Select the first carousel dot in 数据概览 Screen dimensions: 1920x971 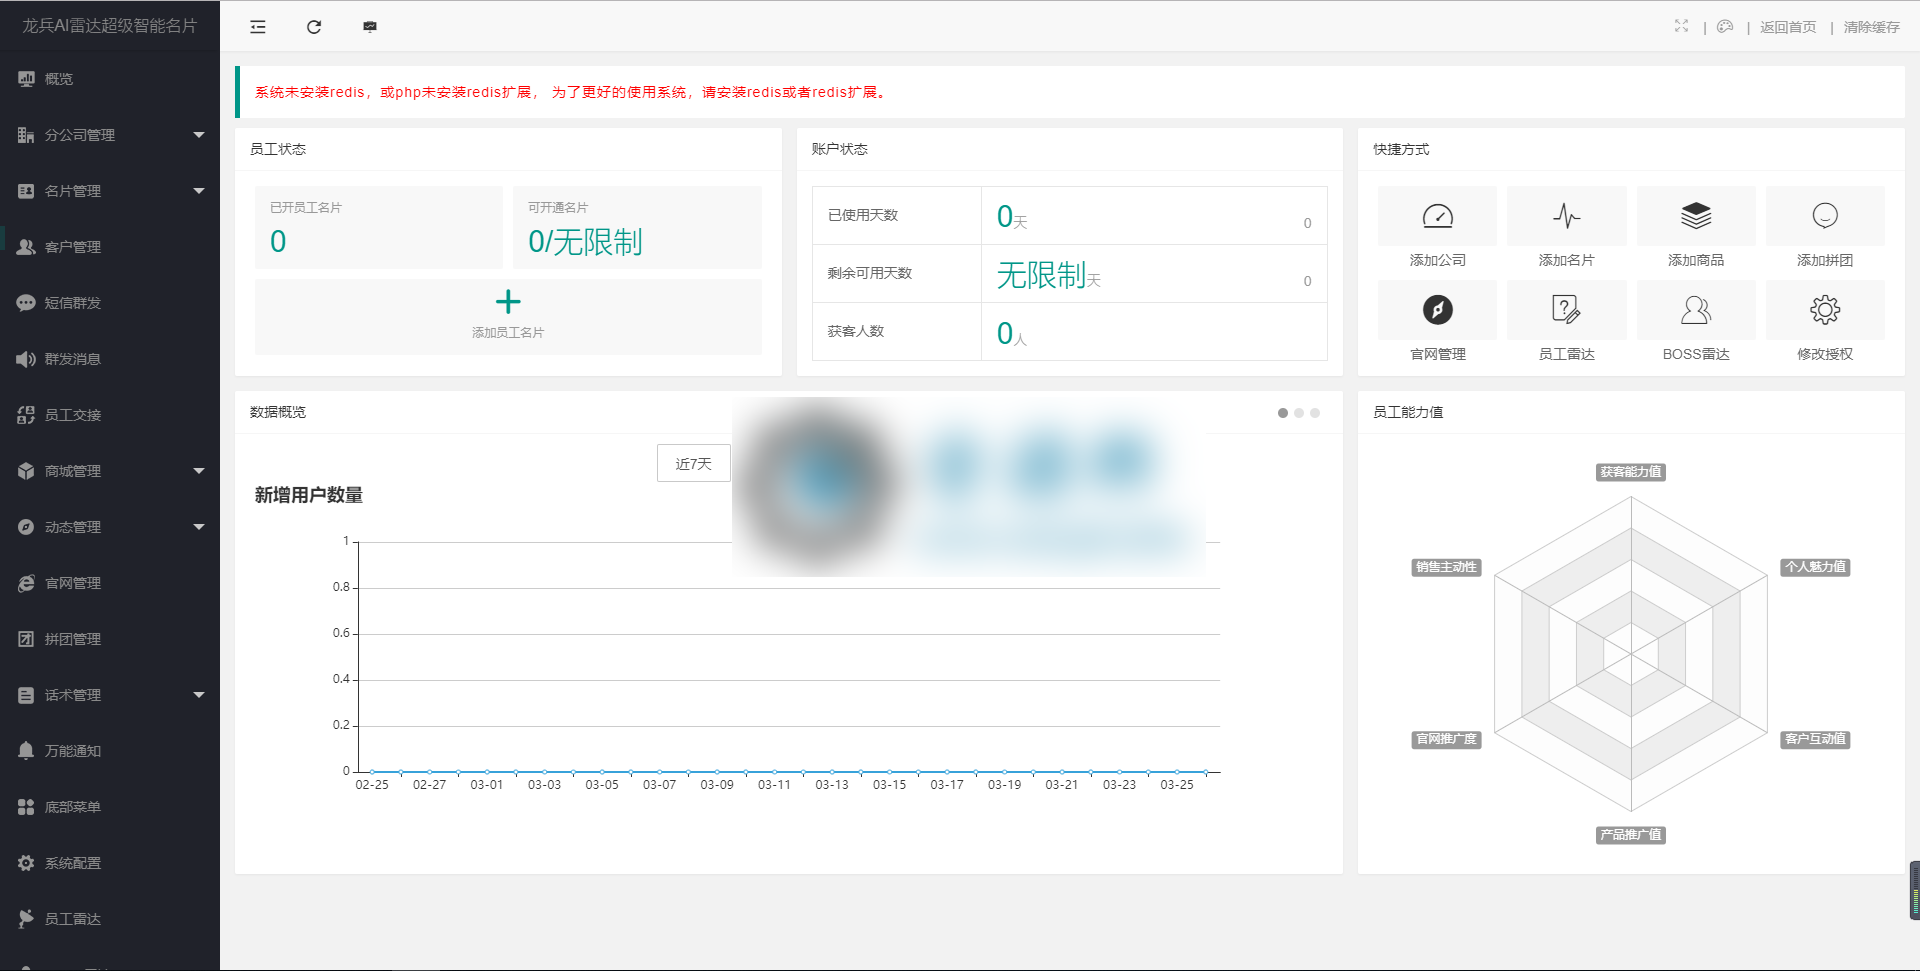point(1283,413)
